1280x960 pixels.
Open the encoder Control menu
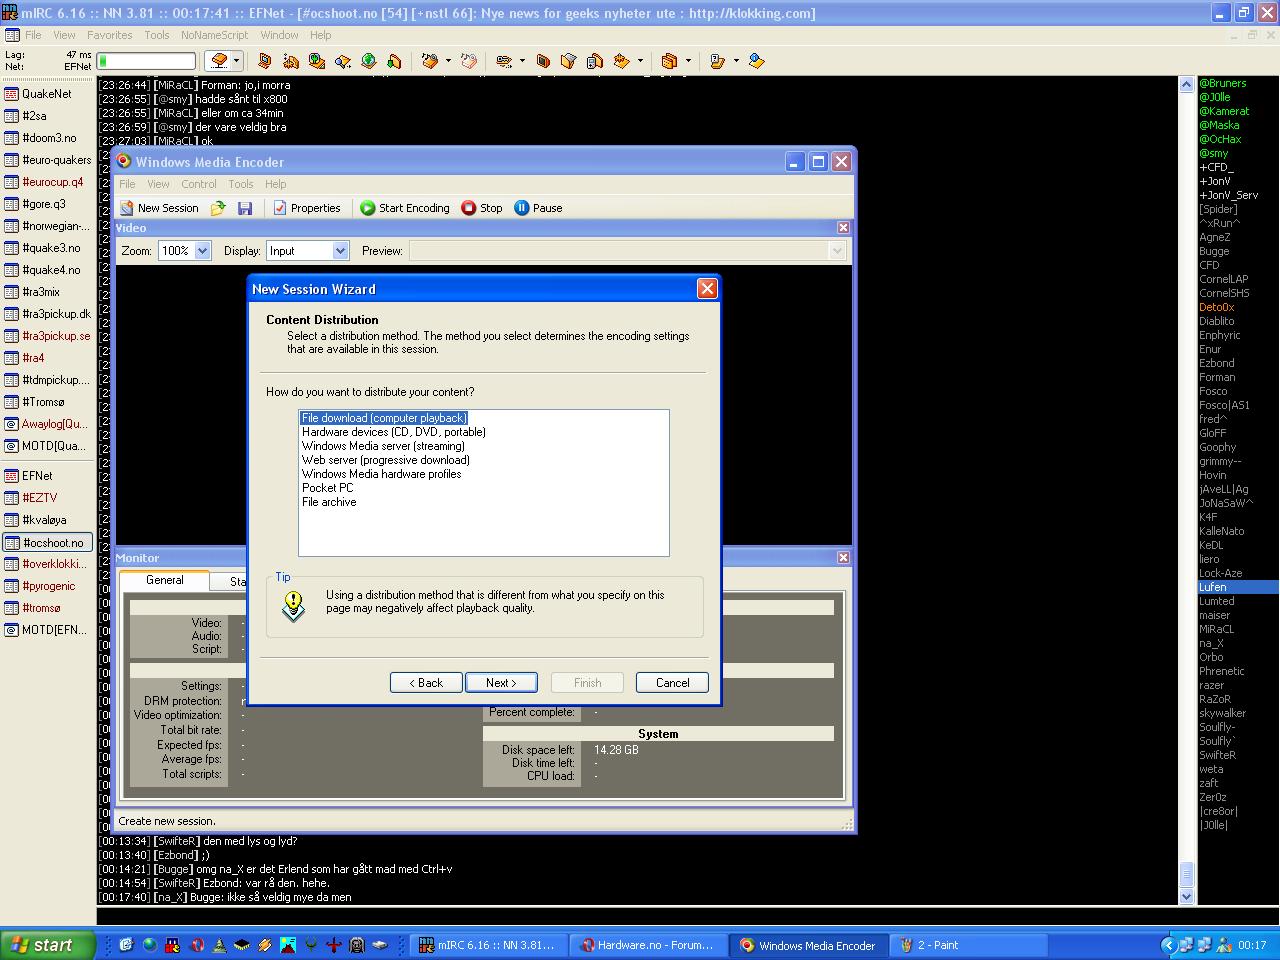(x=199, y=184)
